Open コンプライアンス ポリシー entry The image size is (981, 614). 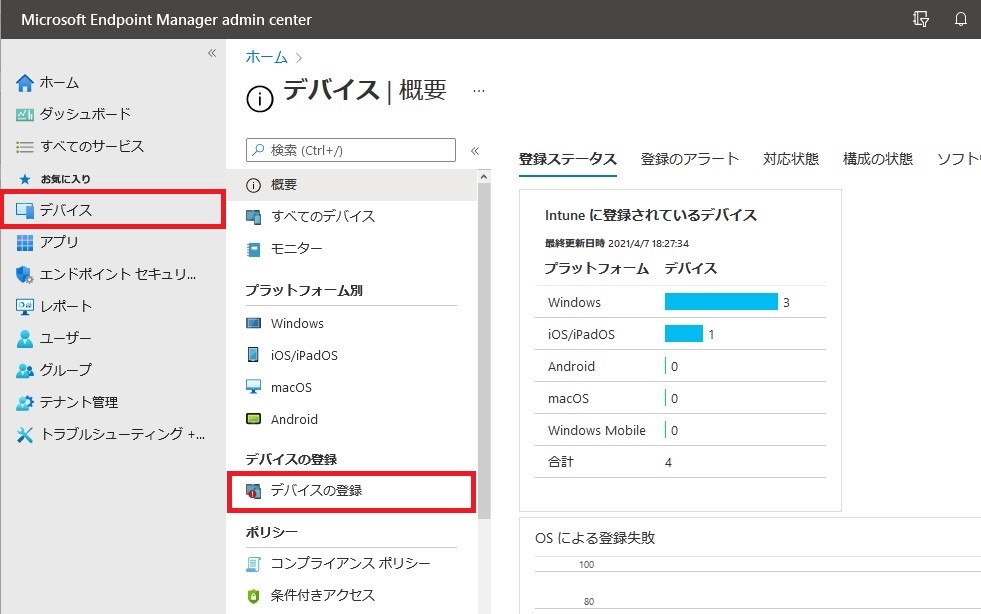352,564
